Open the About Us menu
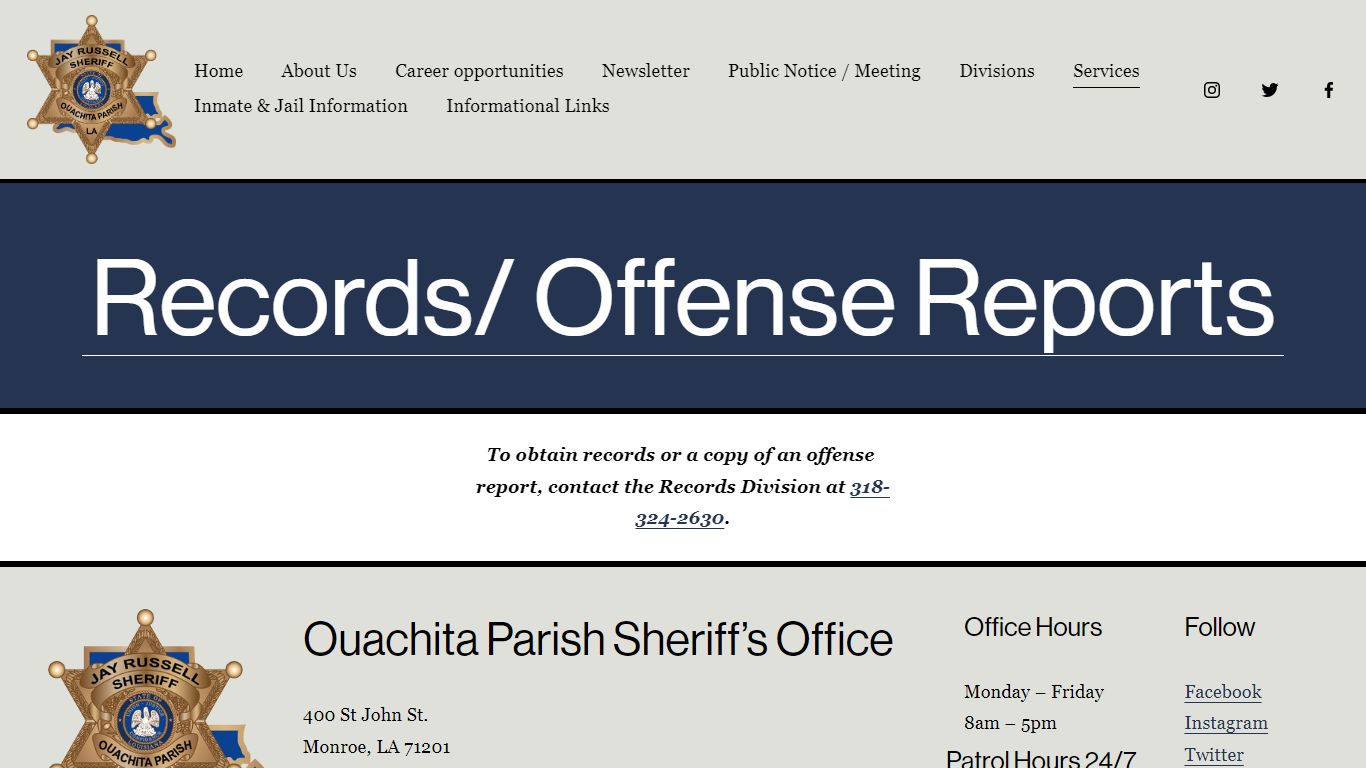The image size is (1366, 768). 319,71
